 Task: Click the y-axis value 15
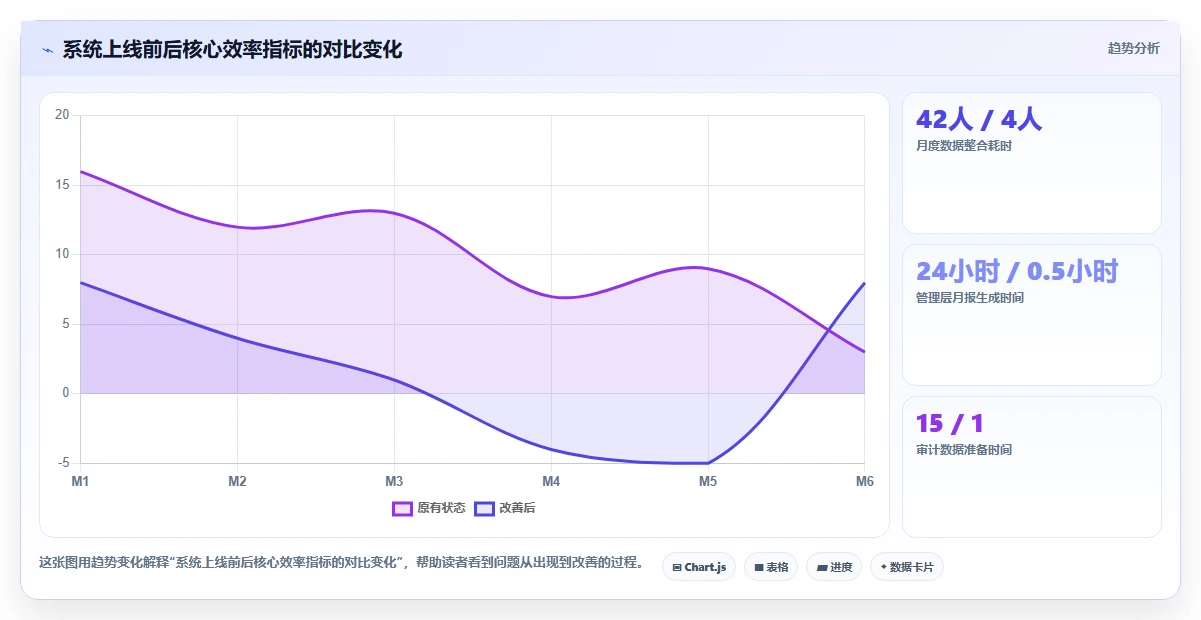click(x=62, y=185)
